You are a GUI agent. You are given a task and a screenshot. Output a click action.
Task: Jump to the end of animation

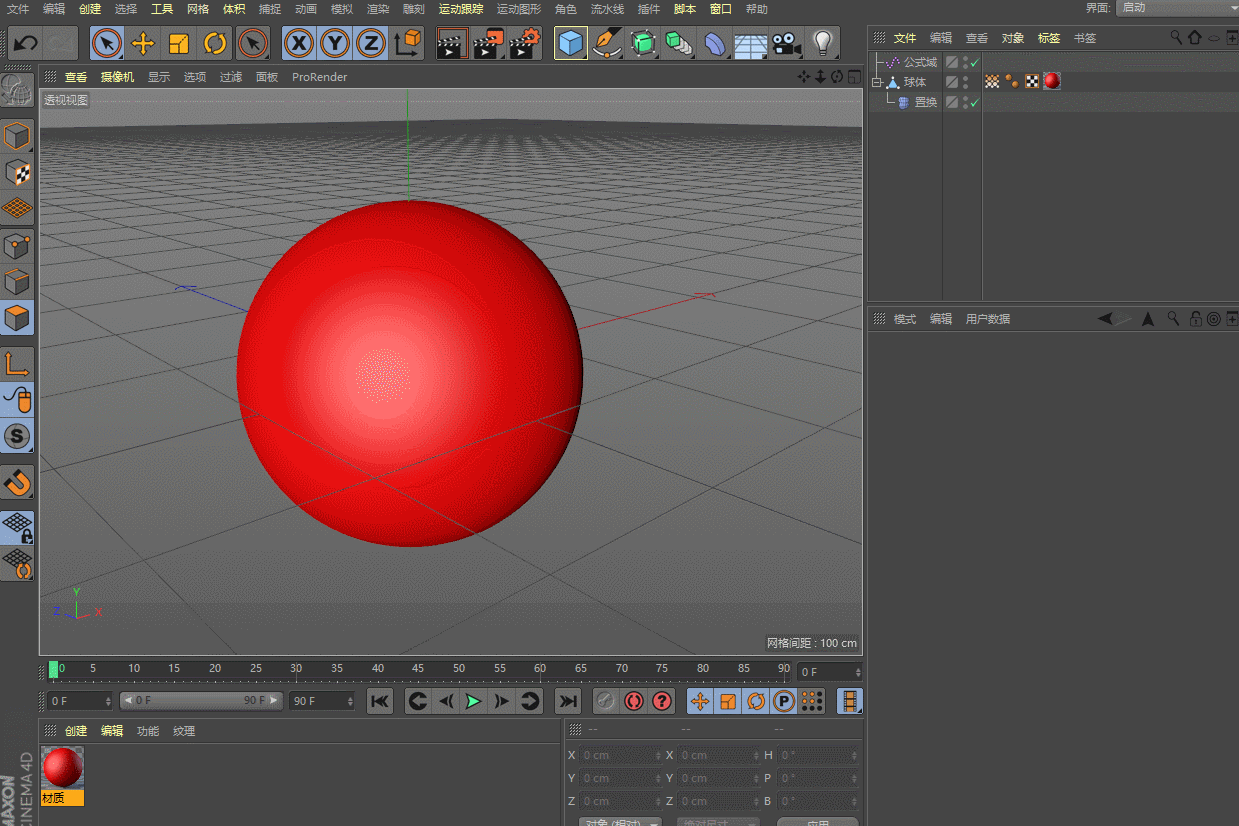[567, 701]
